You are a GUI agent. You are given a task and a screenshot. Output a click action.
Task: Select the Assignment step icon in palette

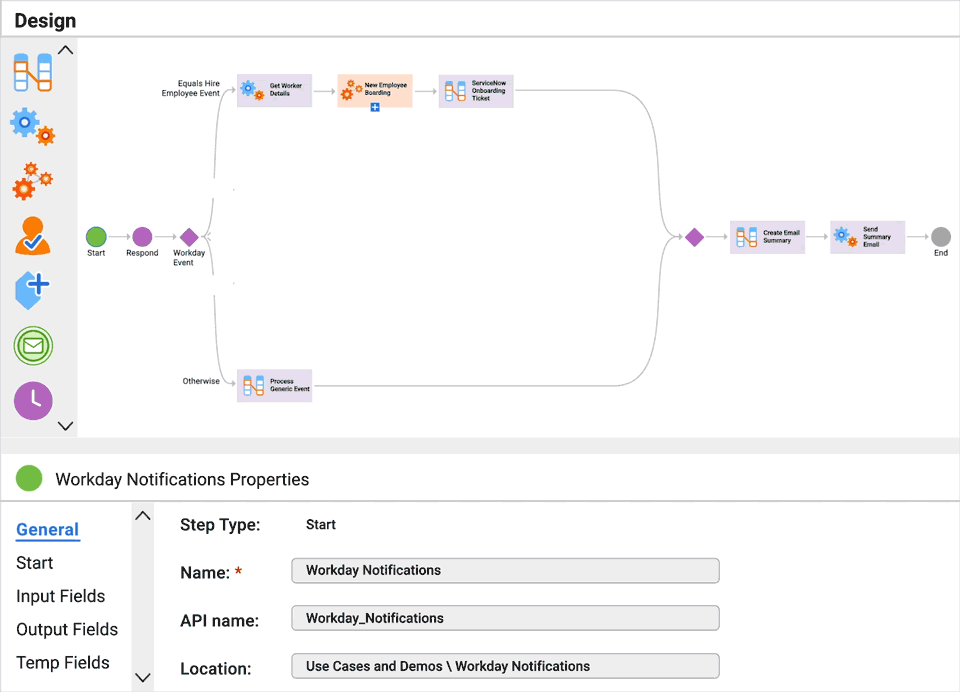coord(33,72)
